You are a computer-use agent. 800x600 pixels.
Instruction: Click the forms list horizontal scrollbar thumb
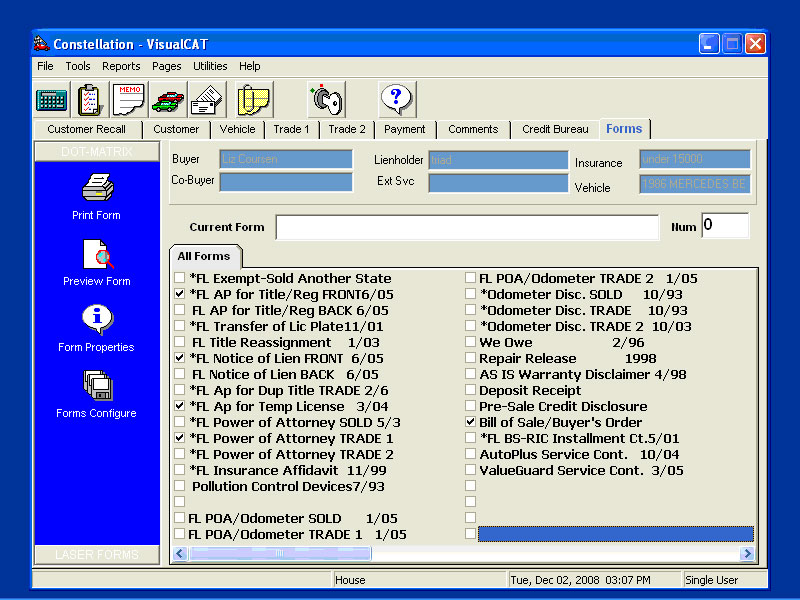pos(280,553)
